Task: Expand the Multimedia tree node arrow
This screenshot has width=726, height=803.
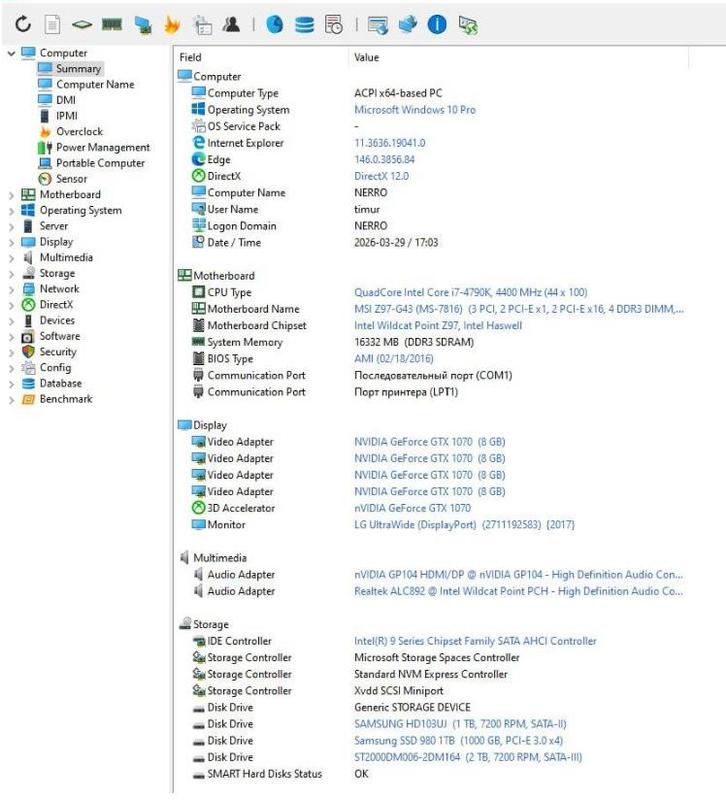Action: [11, 258]
